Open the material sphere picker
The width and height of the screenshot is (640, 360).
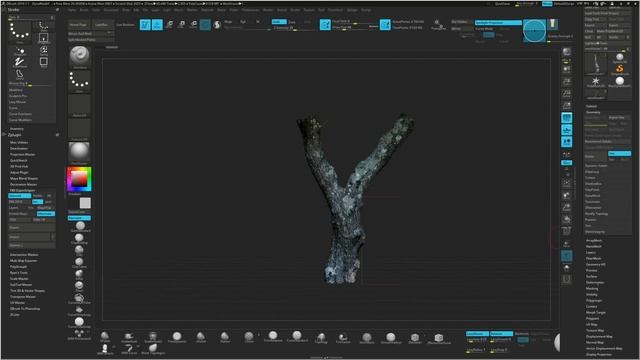coord(80,153)
